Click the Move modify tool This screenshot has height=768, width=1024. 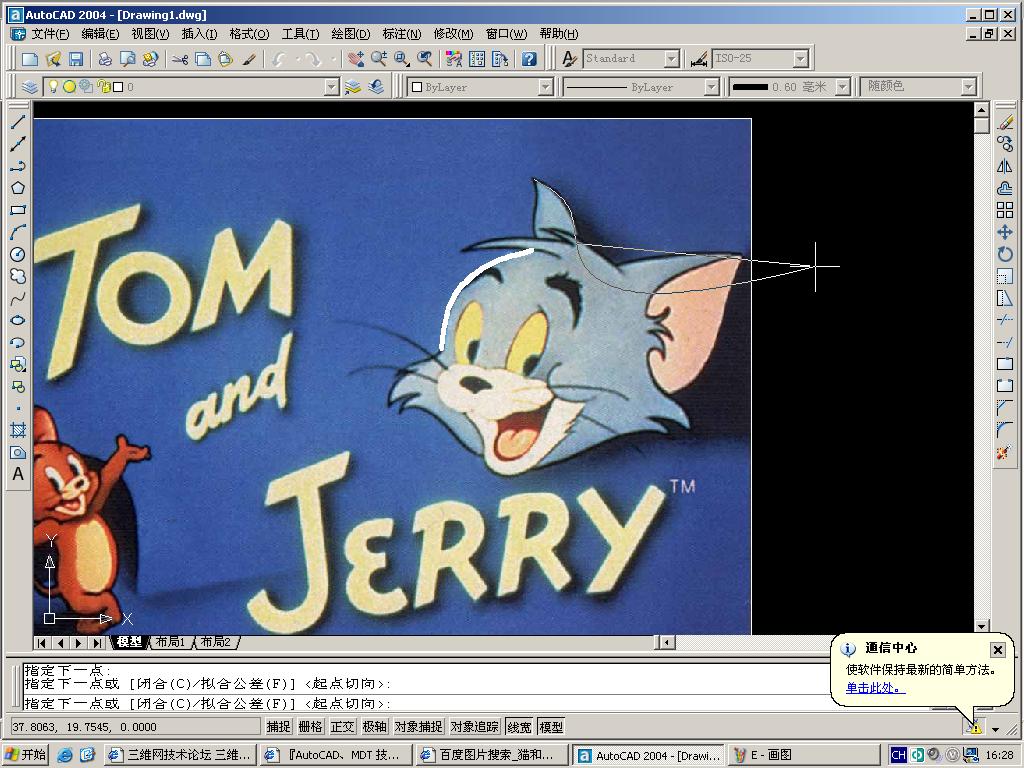(x=1005, y=232)
